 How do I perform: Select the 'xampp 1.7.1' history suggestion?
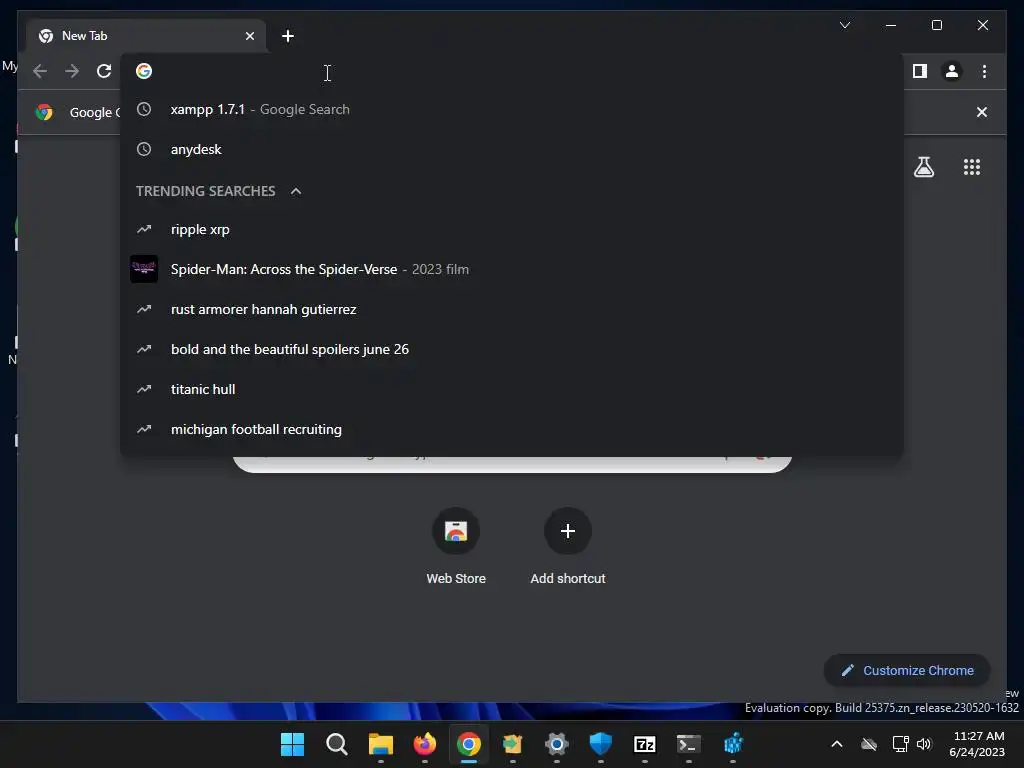(x=512, y=109)
